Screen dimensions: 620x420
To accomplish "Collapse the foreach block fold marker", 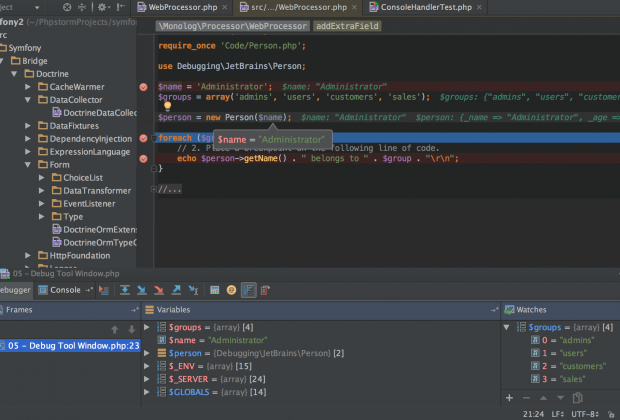I will (x=154, y=138).
